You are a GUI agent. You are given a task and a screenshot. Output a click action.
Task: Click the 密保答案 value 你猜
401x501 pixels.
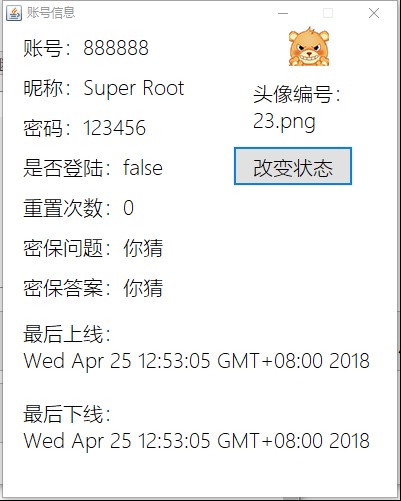[x=143, y=288]
